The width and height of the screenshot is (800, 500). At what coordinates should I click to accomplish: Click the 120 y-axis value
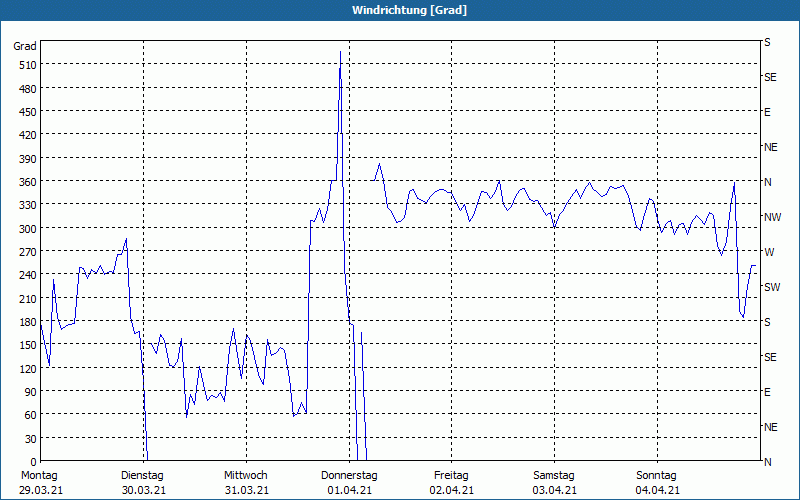27,368
